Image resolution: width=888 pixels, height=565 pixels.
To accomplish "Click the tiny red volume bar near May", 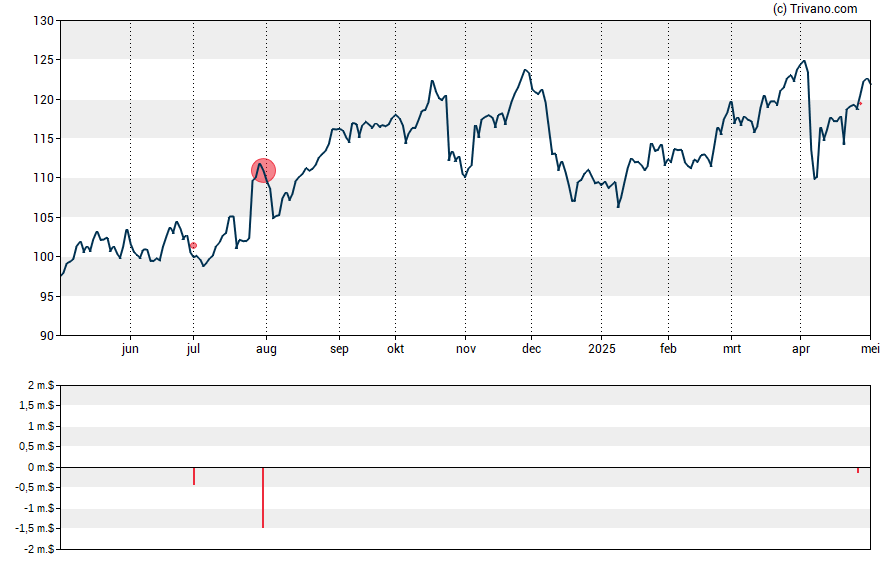I will click(858, 470).
